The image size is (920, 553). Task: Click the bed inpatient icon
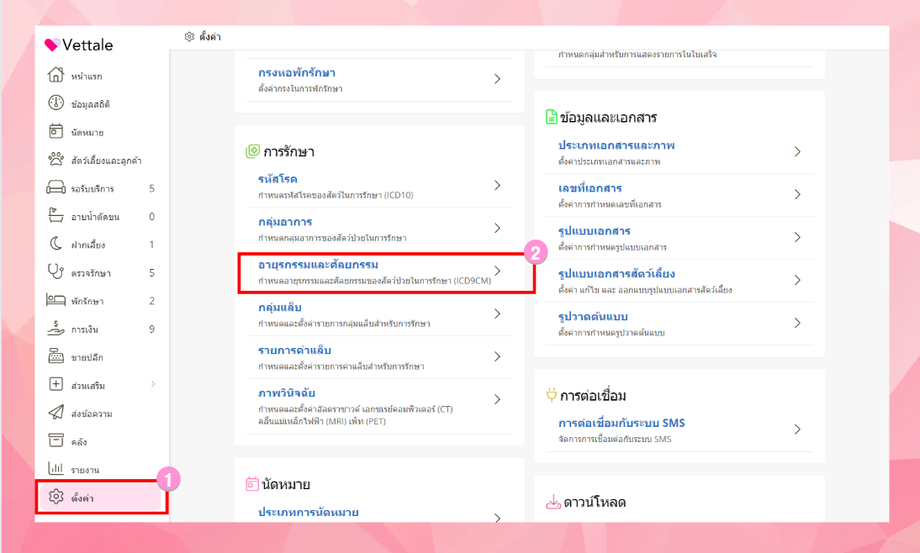click(x=56, y=300)
